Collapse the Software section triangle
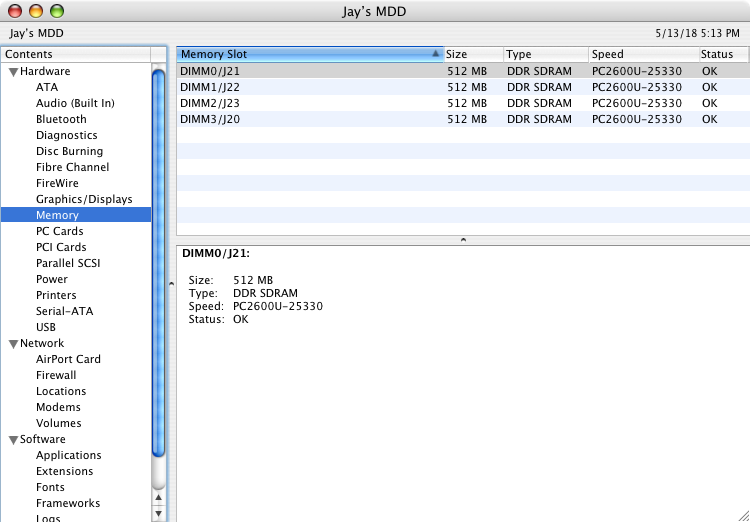This screenshot has width=750, height=522. [13, 440]
